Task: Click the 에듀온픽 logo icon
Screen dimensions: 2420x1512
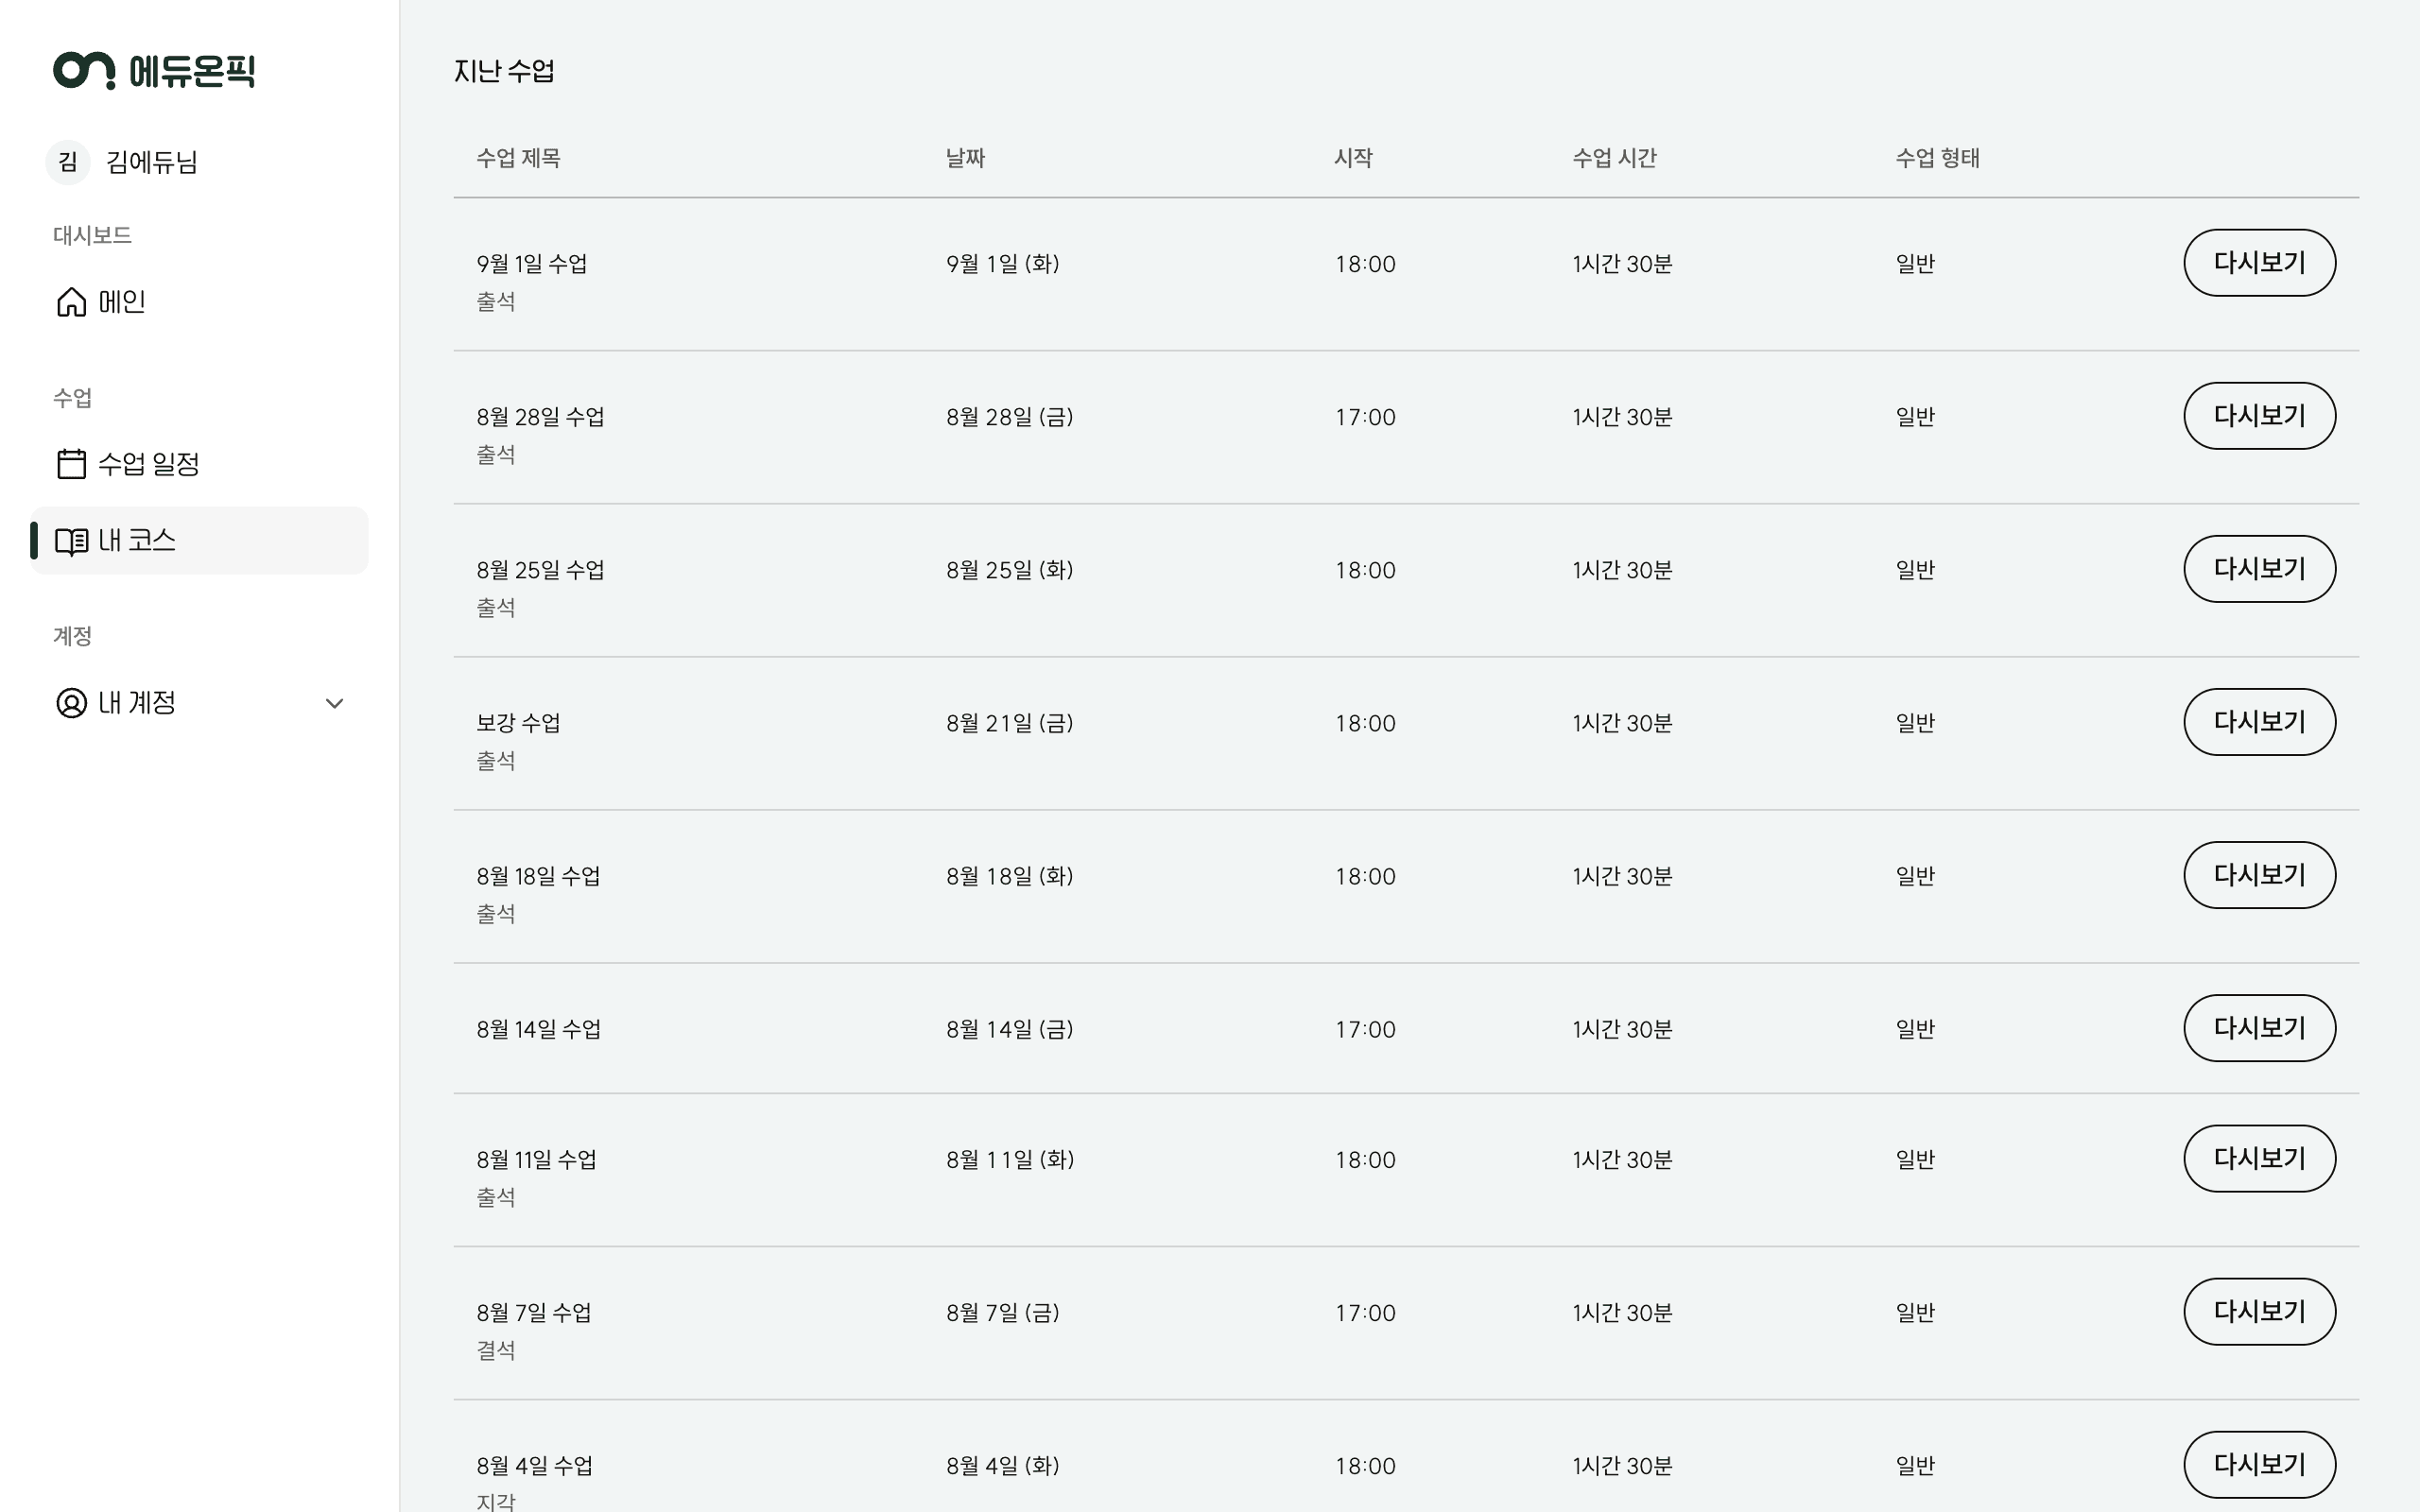Action: click(84, 70)
